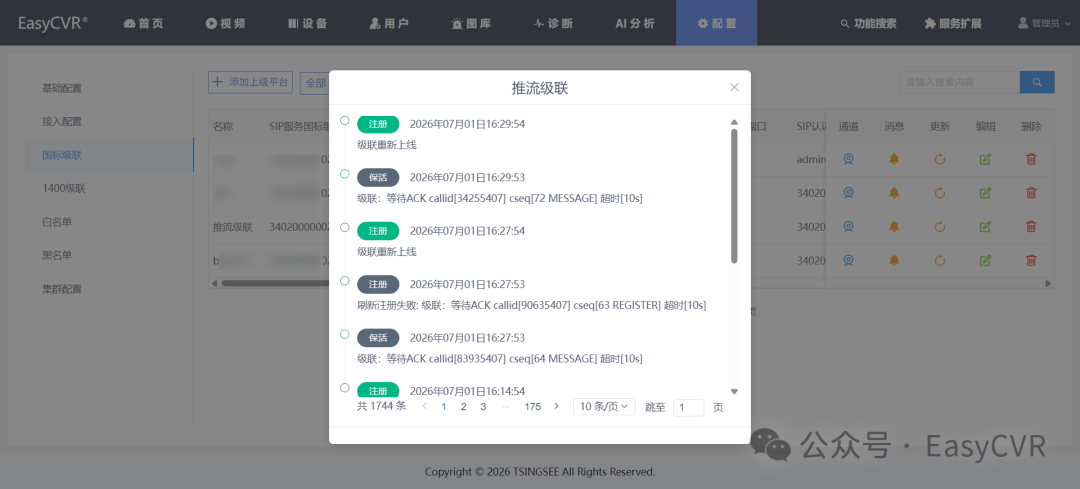Click timestamp 2026年07月01日16:27:54
1080x489 pixels.
point(468,231)
